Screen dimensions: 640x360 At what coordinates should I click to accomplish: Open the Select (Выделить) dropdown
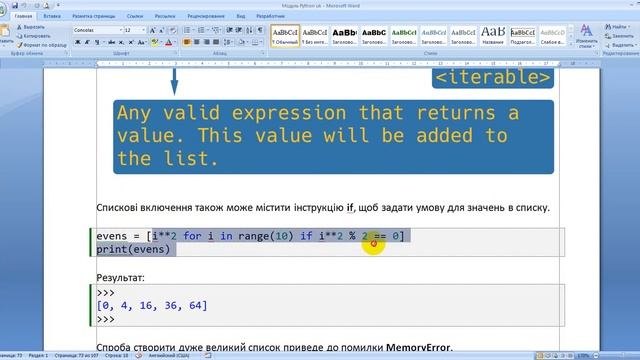[620, 45]
